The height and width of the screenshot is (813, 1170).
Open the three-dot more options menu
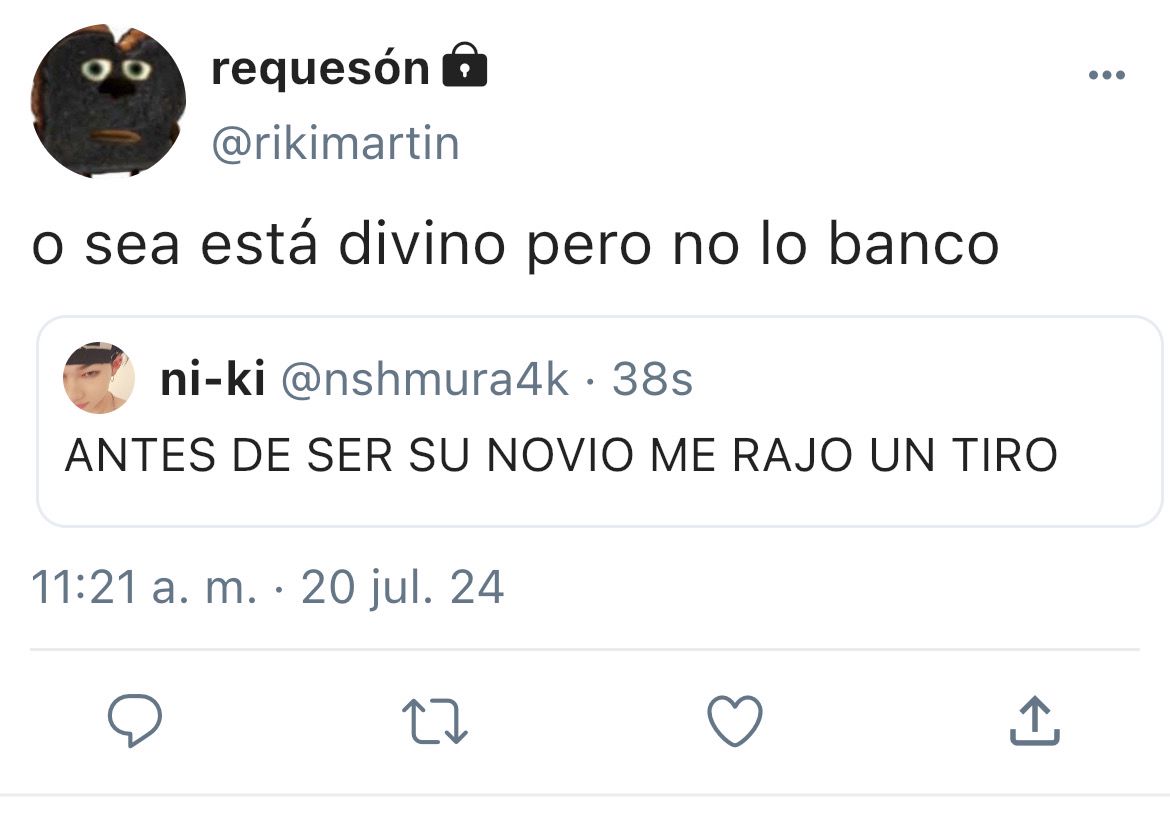(x=1107, y=75)
